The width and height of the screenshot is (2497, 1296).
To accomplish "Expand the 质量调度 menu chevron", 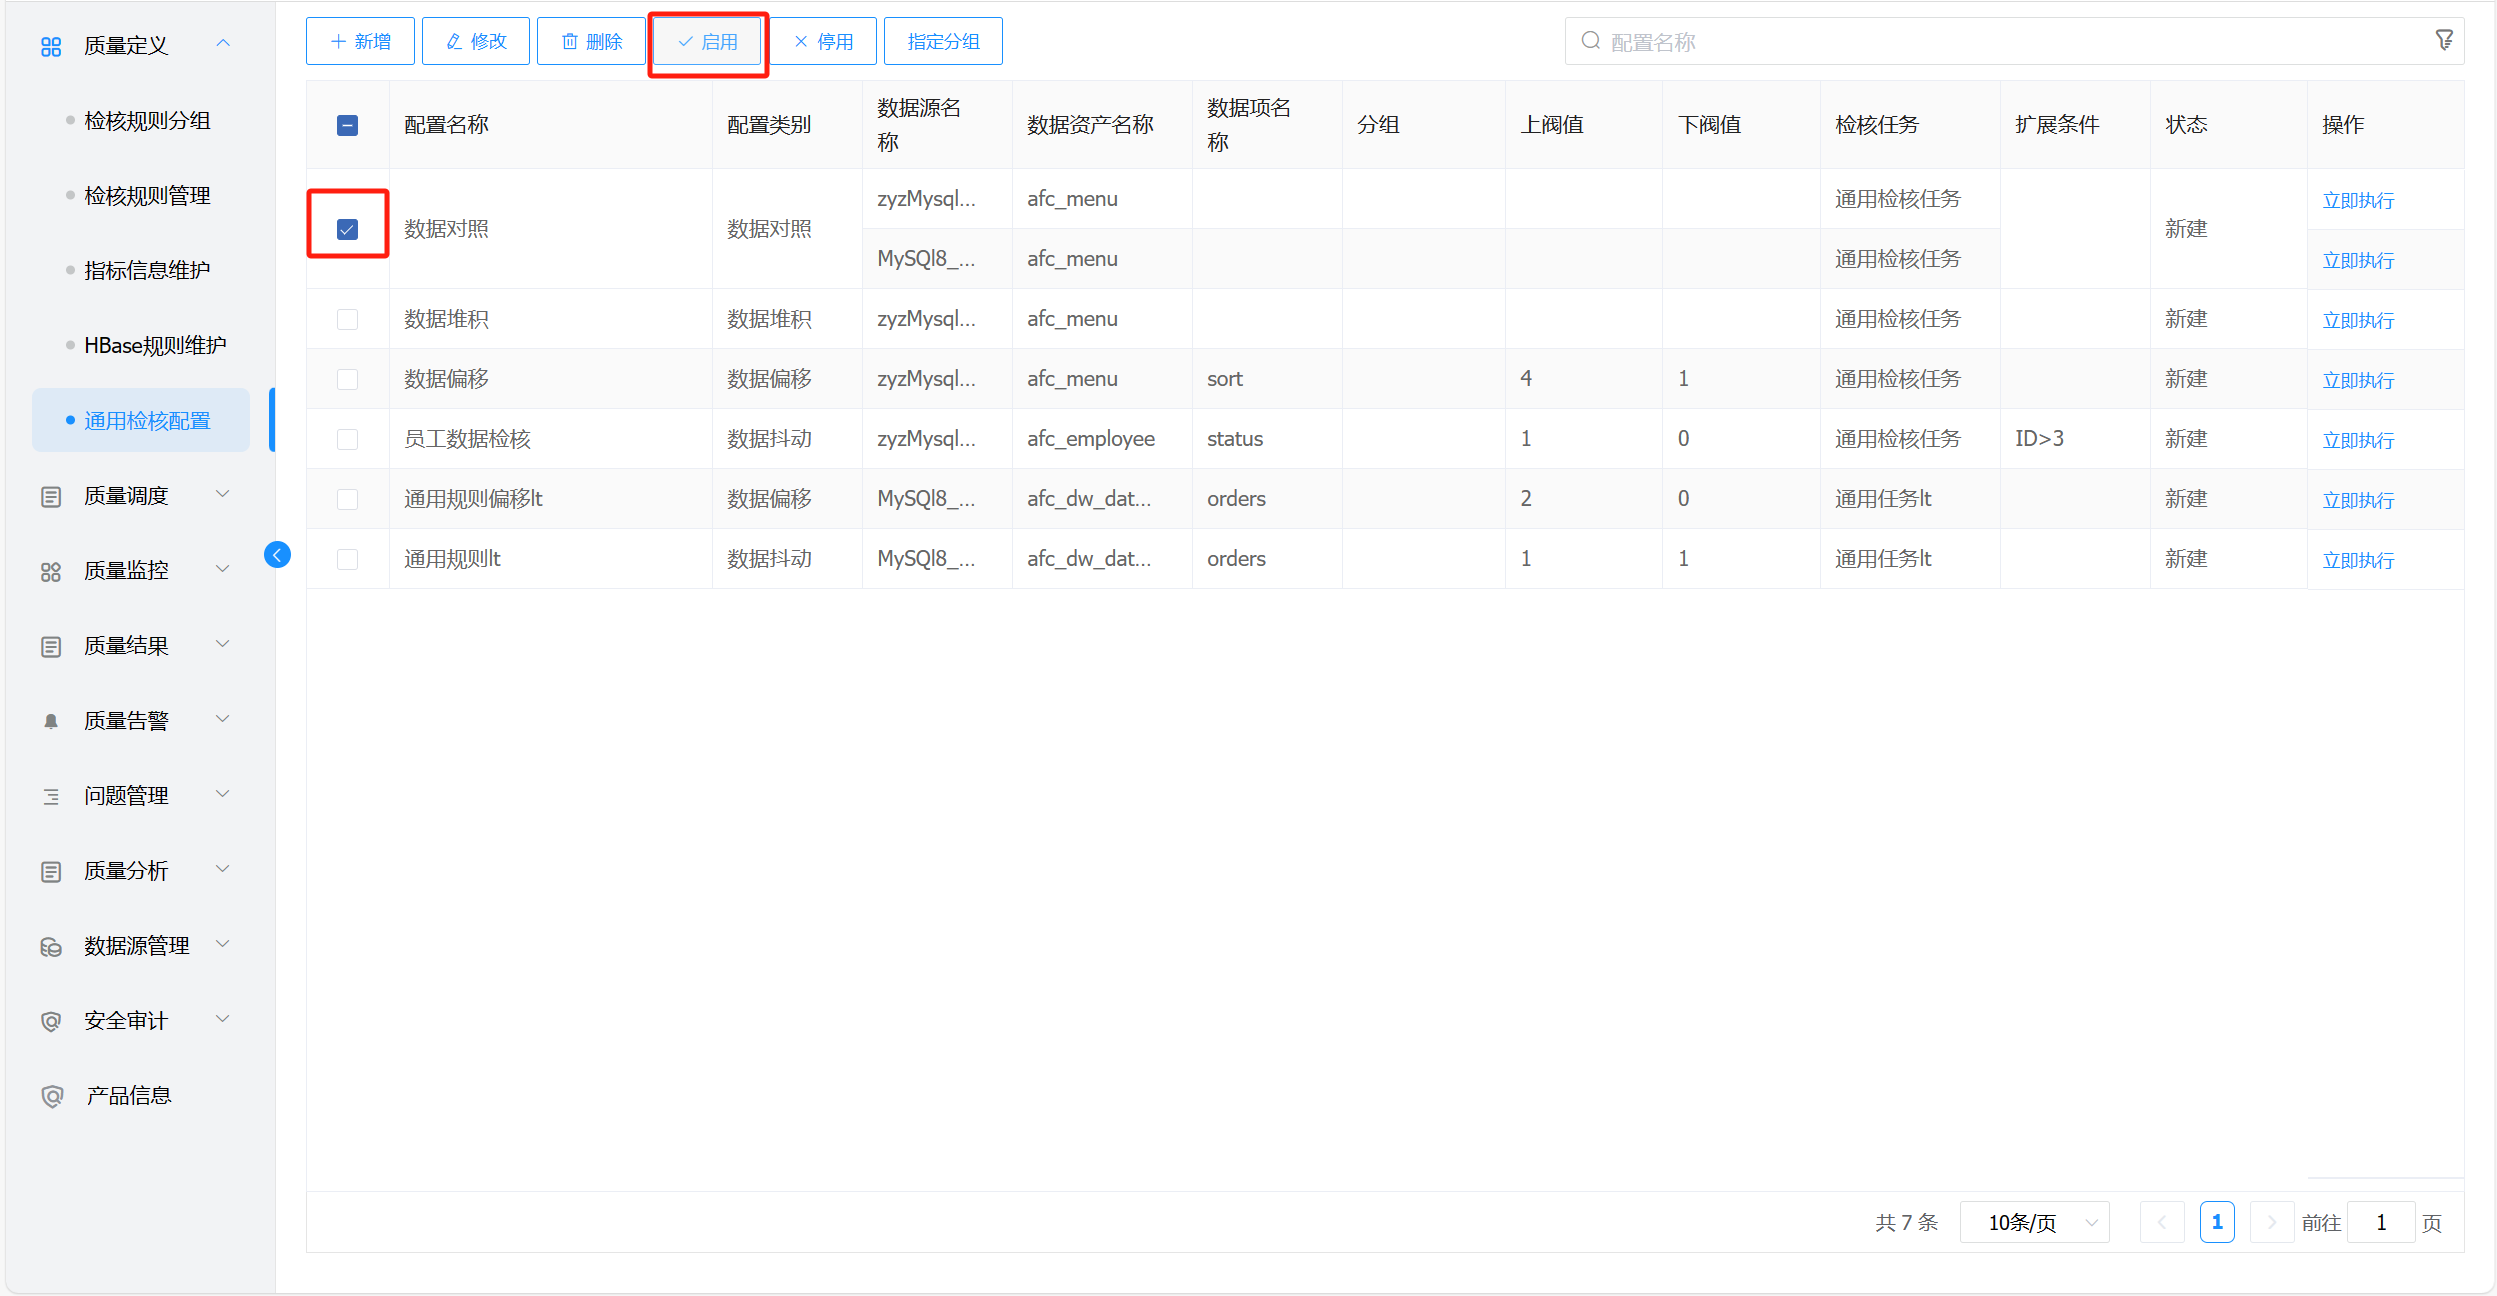I will coord(223,494).
